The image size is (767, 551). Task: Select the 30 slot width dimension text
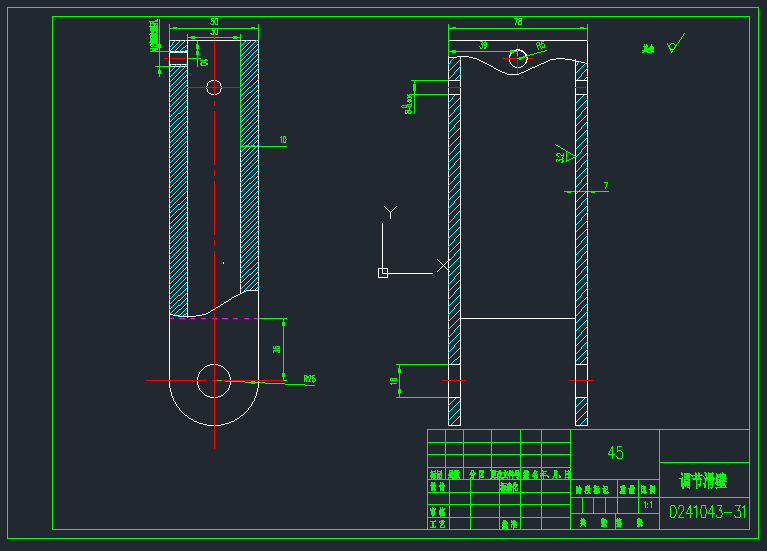(214, 32)
